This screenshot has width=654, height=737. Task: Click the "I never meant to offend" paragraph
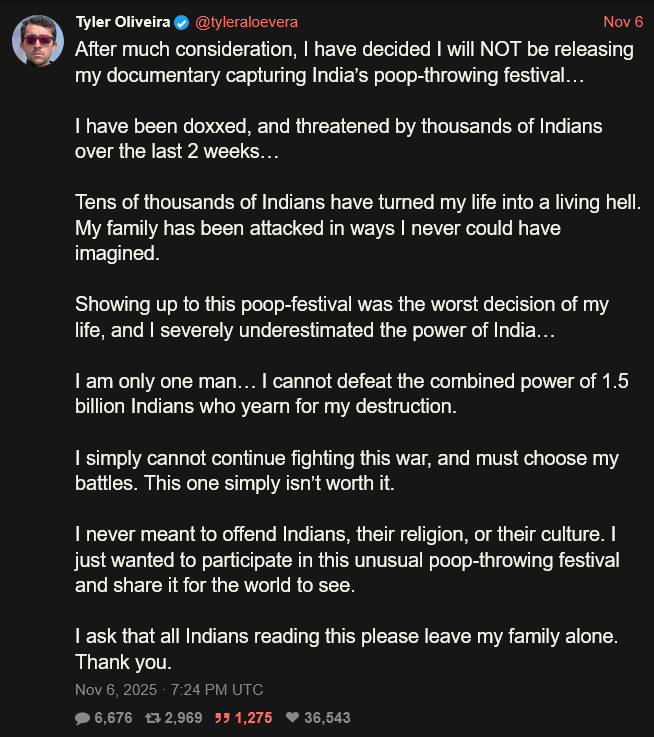346,559
